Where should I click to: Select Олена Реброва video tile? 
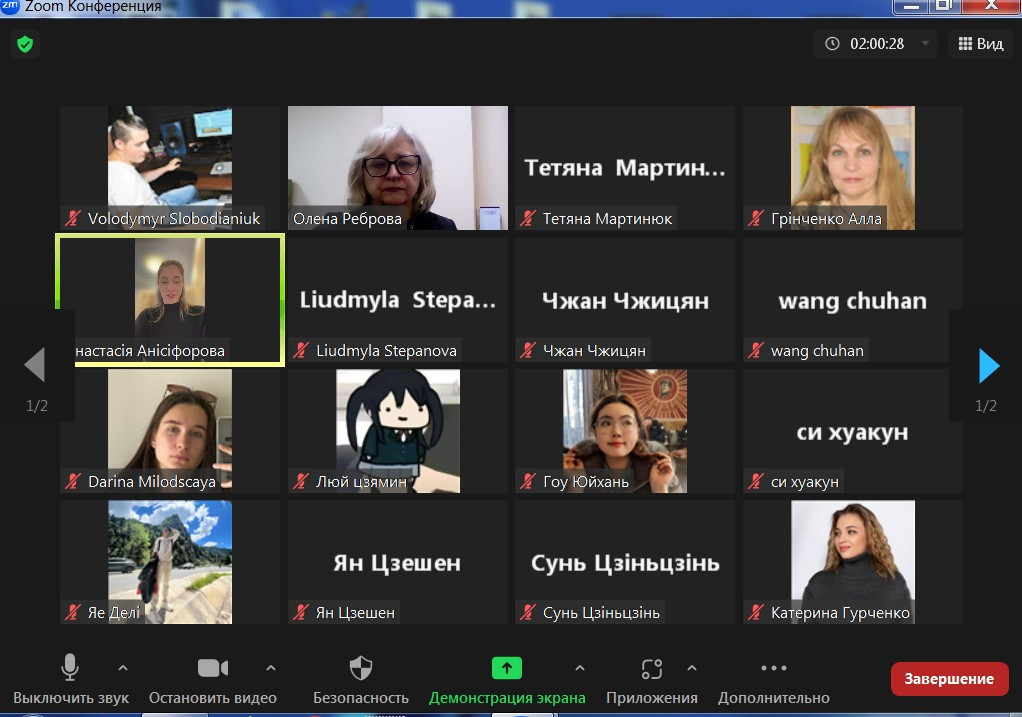point(398,168)
